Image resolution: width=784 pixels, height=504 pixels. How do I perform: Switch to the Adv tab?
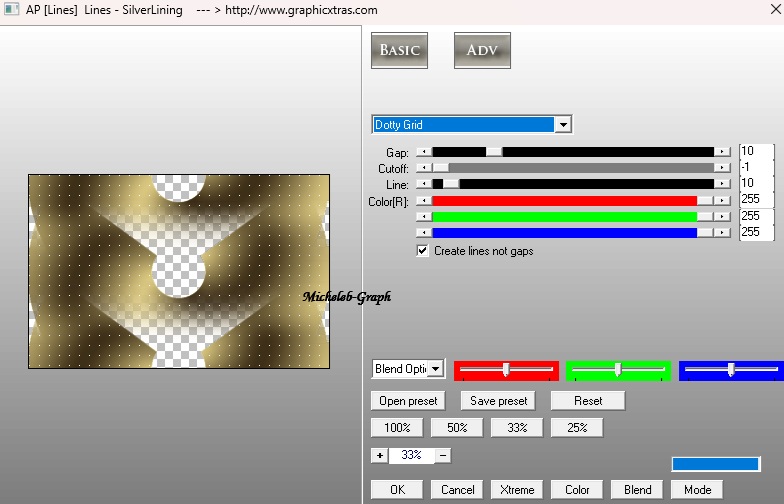point(482,51)
